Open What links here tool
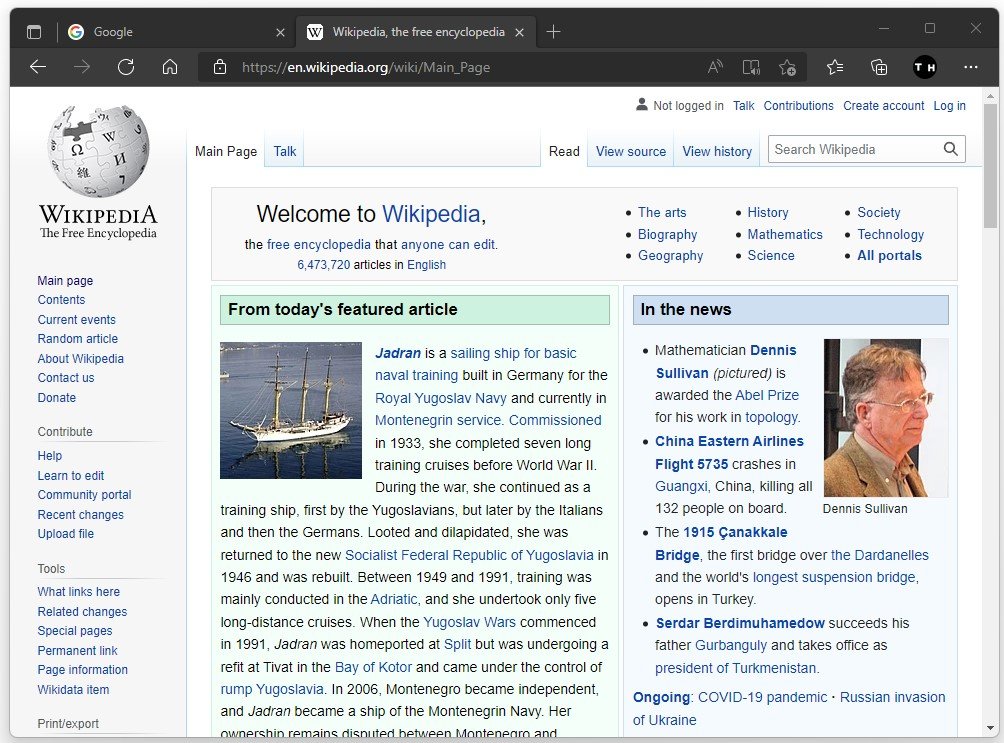1004x743 pixels. point(78,592)
